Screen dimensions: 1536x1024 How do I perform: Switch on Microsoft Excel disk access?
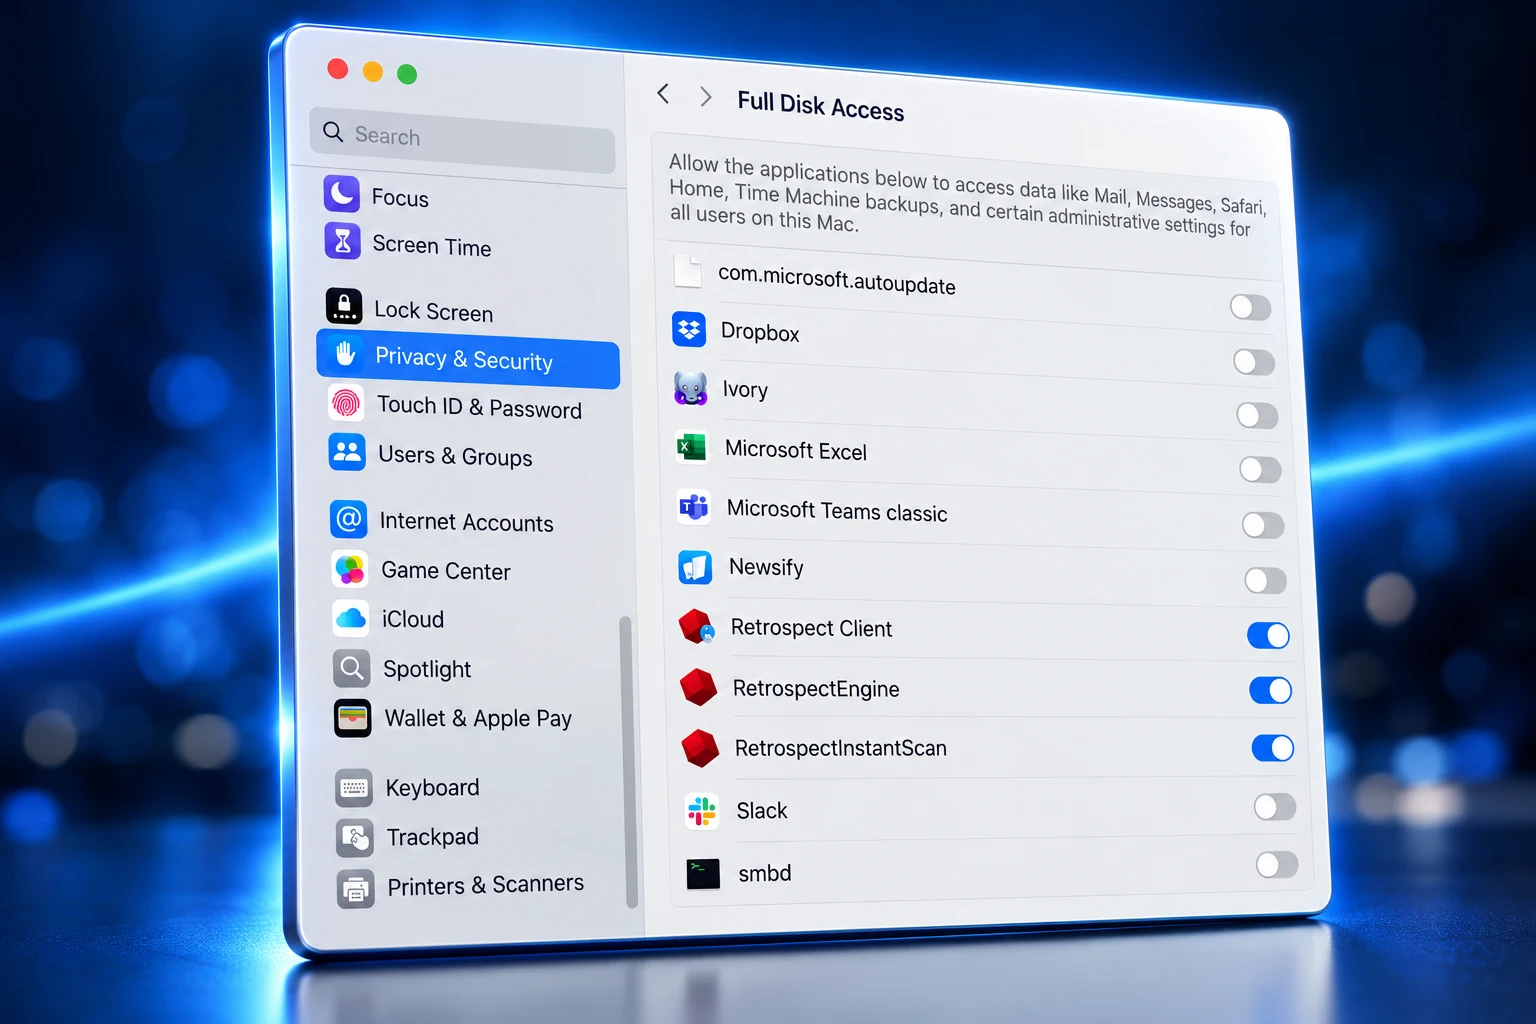(1260, 469)
